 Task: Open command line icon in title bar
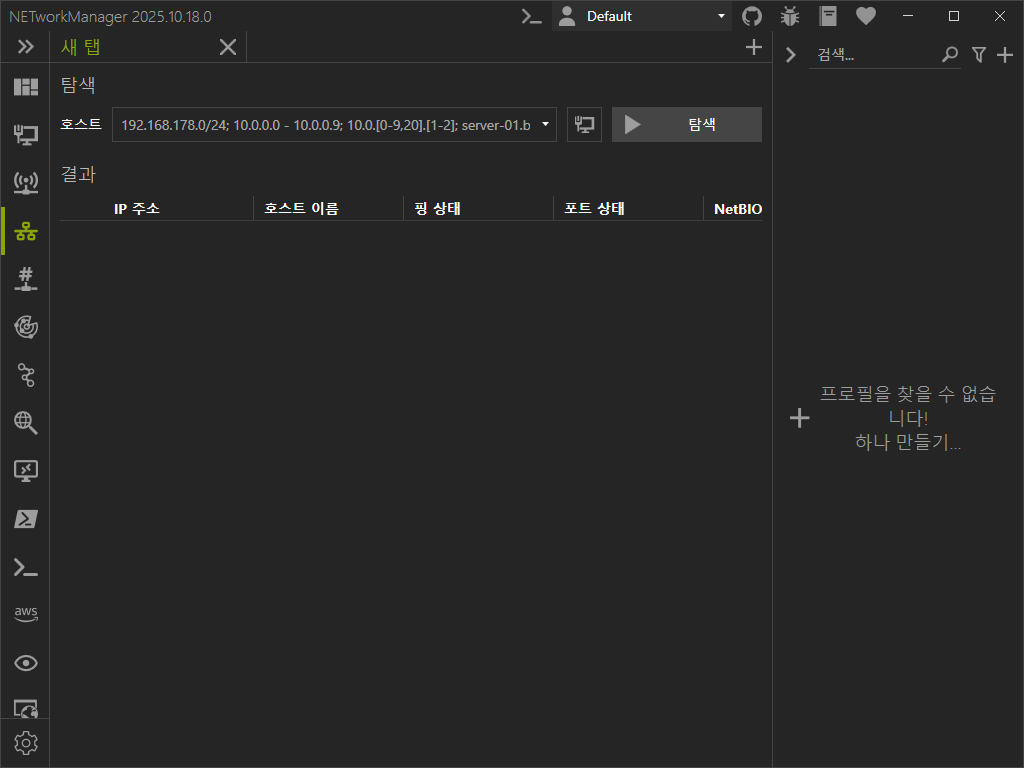532,16
